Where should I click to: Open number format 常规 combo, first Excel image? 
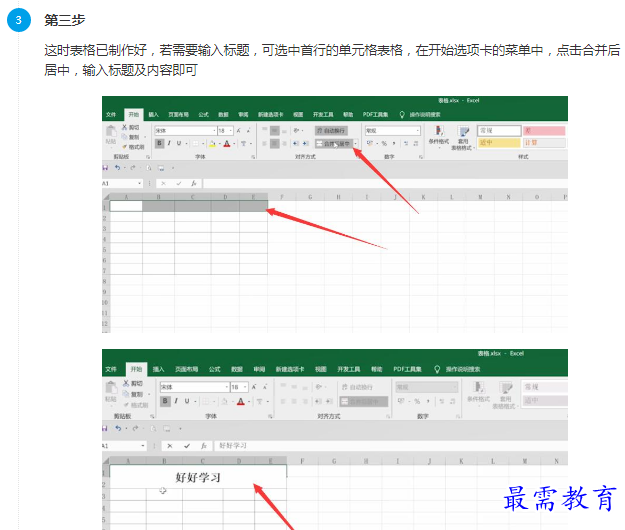(x=393, y=131)
